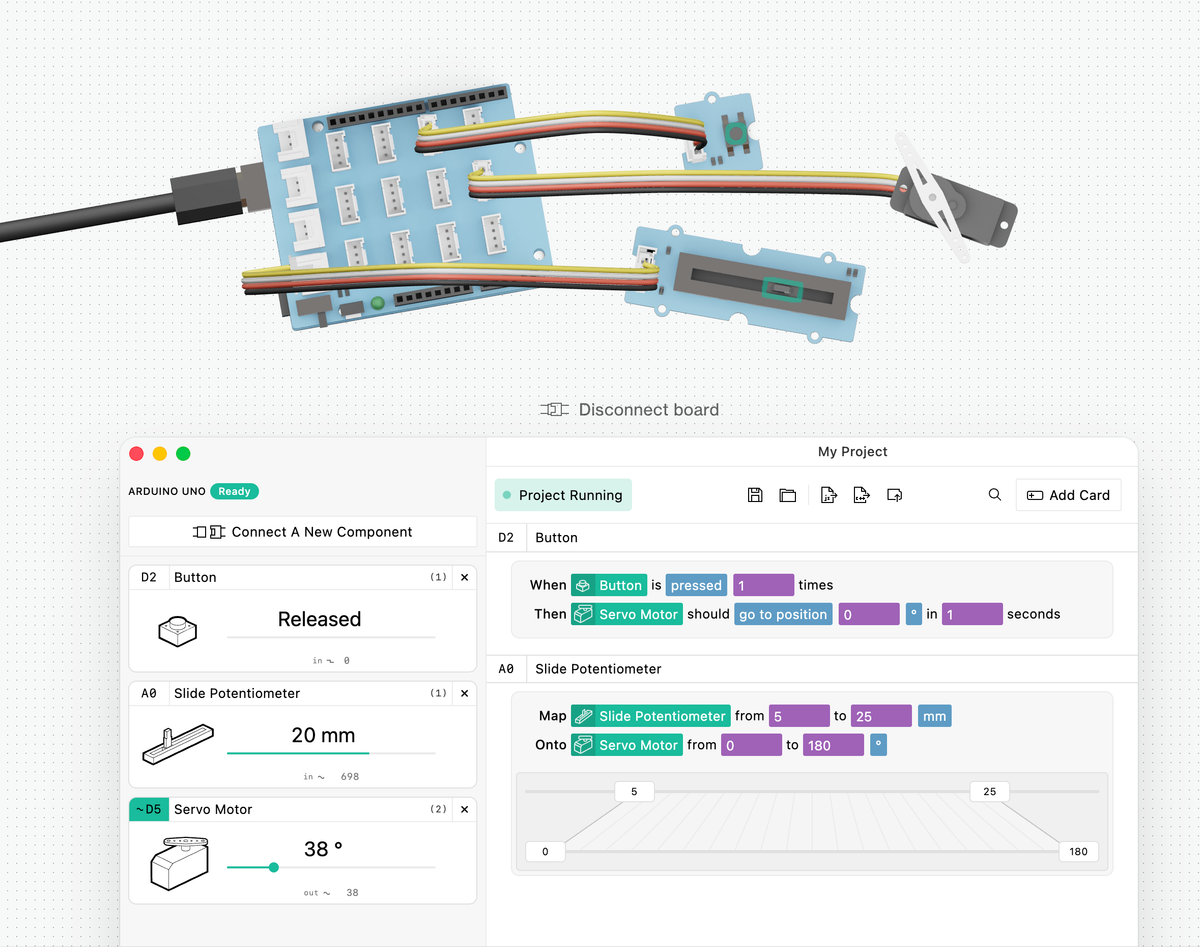Viewport: 1200px width, 947px height.
Task: Click the '180' handle on the map graph
Action: 1078,851
